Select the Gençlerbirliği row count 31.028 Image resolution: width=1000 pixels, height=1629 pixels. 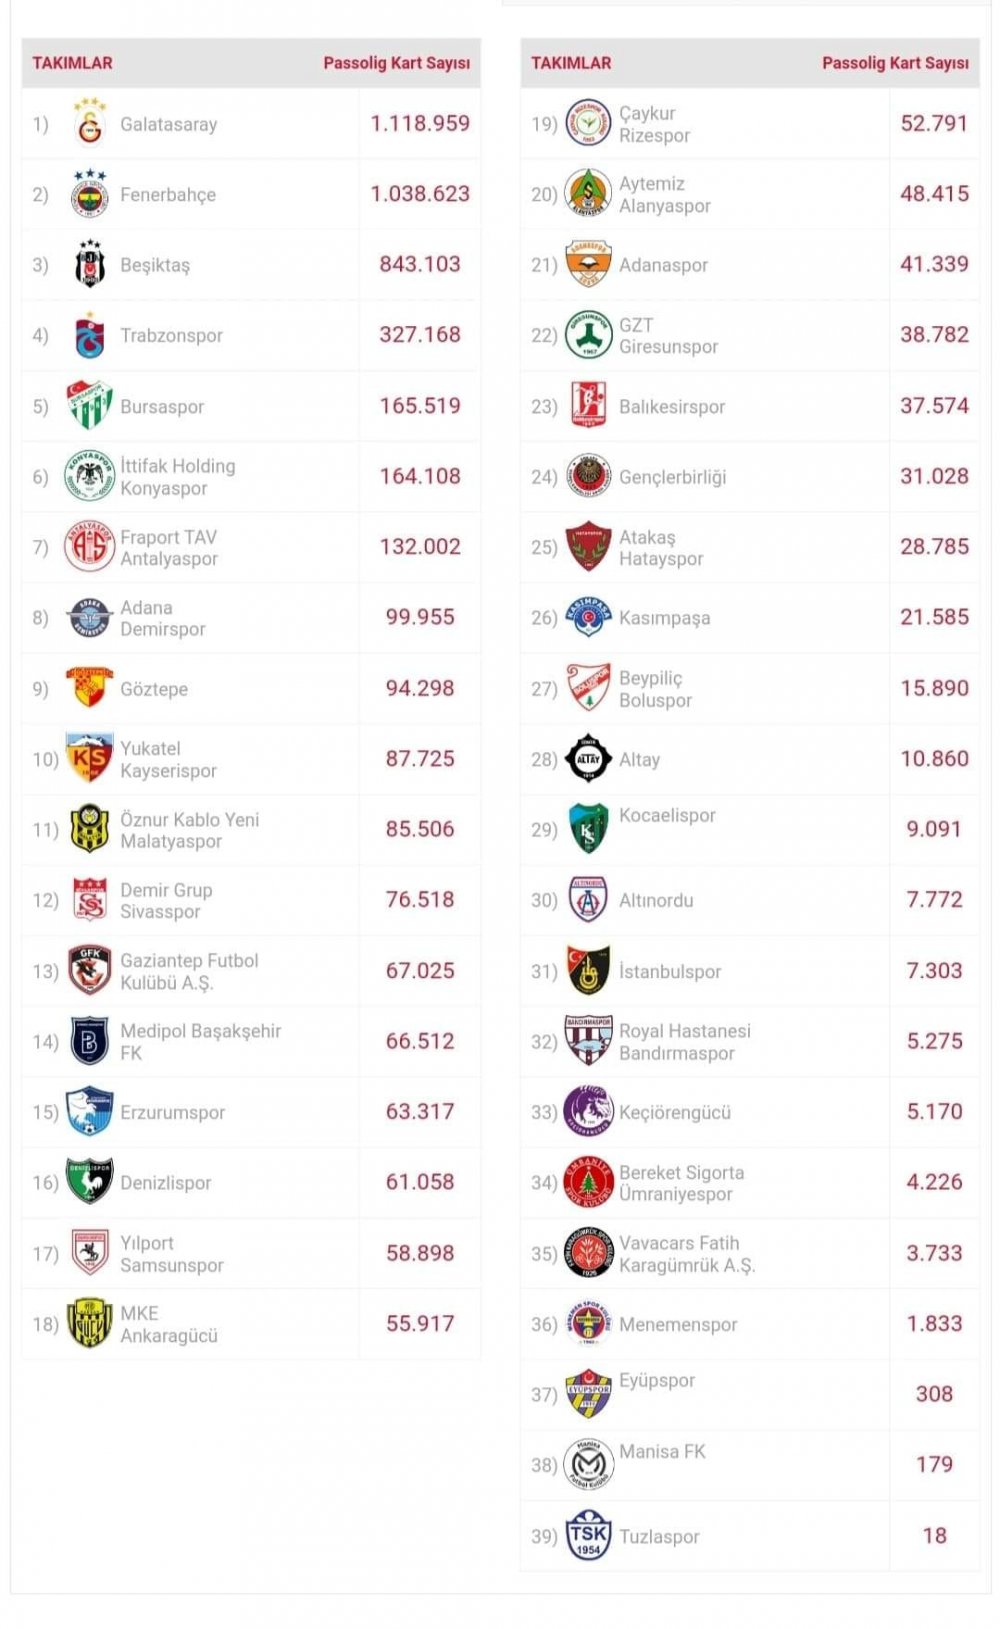point(934,476)
